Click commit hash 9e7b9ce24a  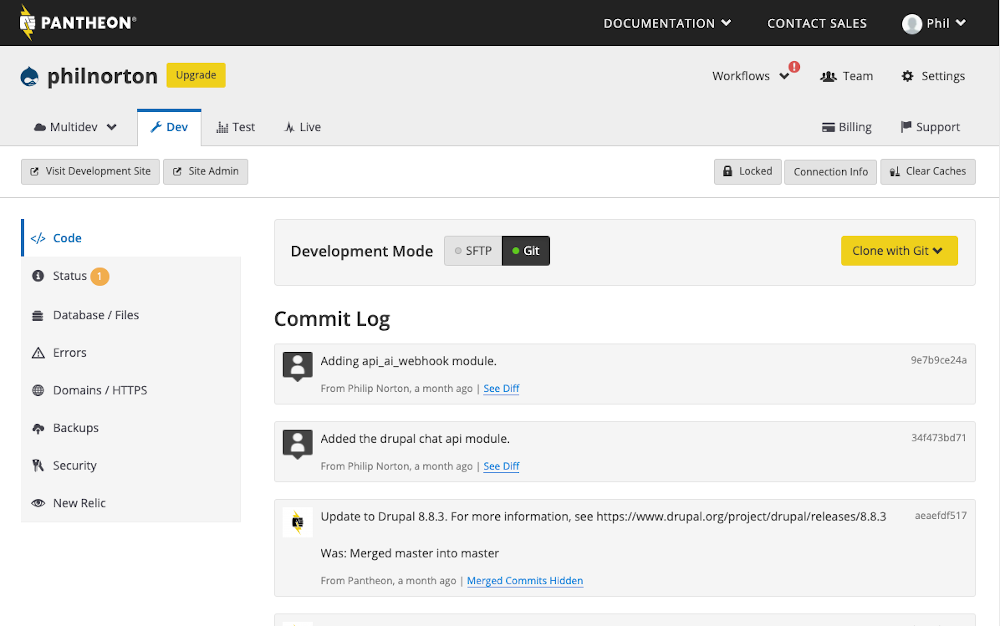coord(939,360)
